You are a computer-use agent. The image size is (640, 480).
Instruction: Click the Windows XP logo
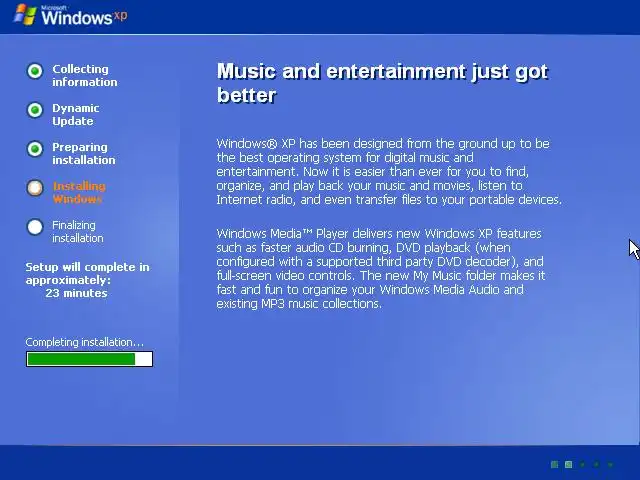(x=71, y=16)
